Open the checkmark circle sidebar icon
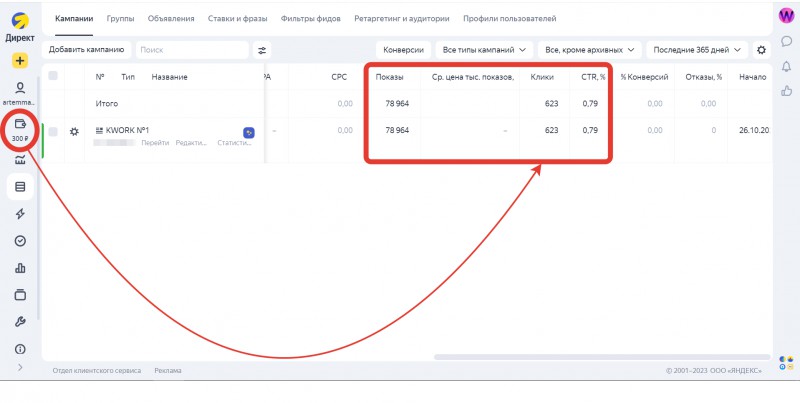 [20, 241]
